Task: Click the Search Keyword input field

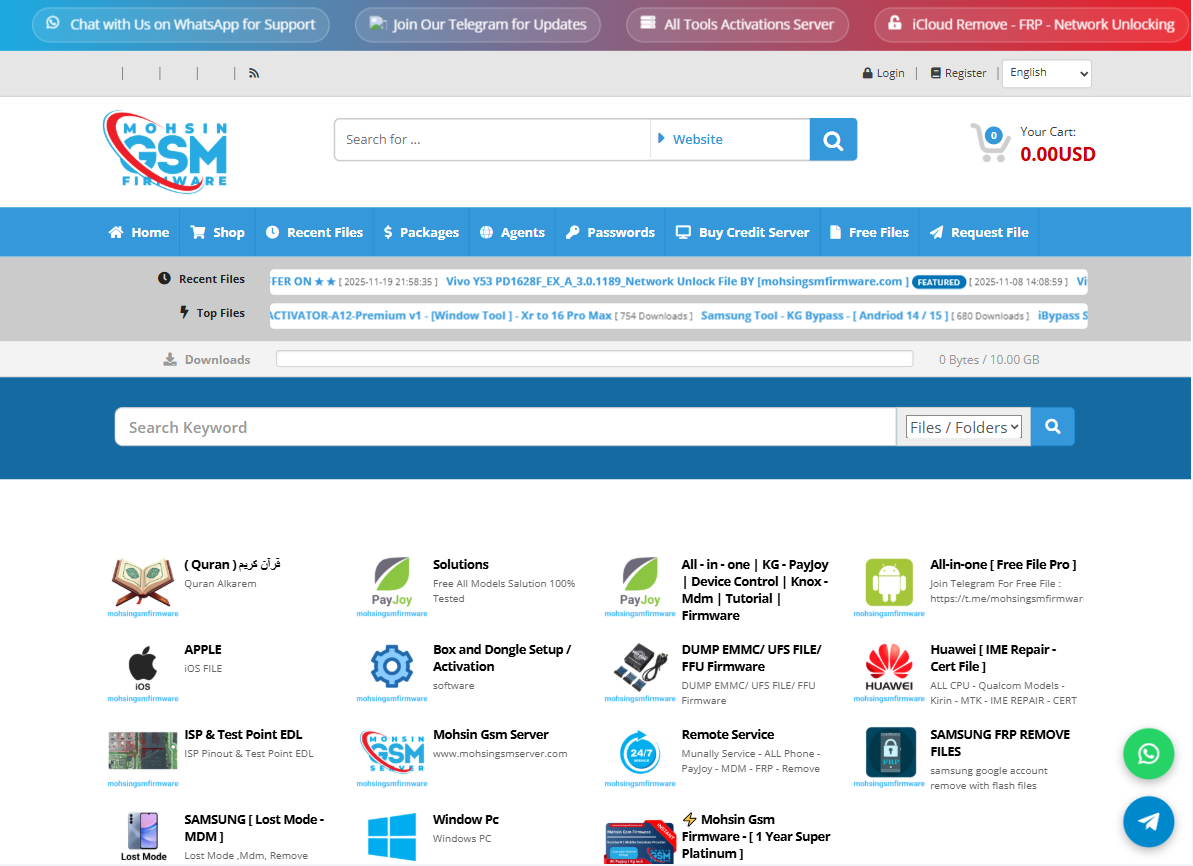Action: coord(505,427)
